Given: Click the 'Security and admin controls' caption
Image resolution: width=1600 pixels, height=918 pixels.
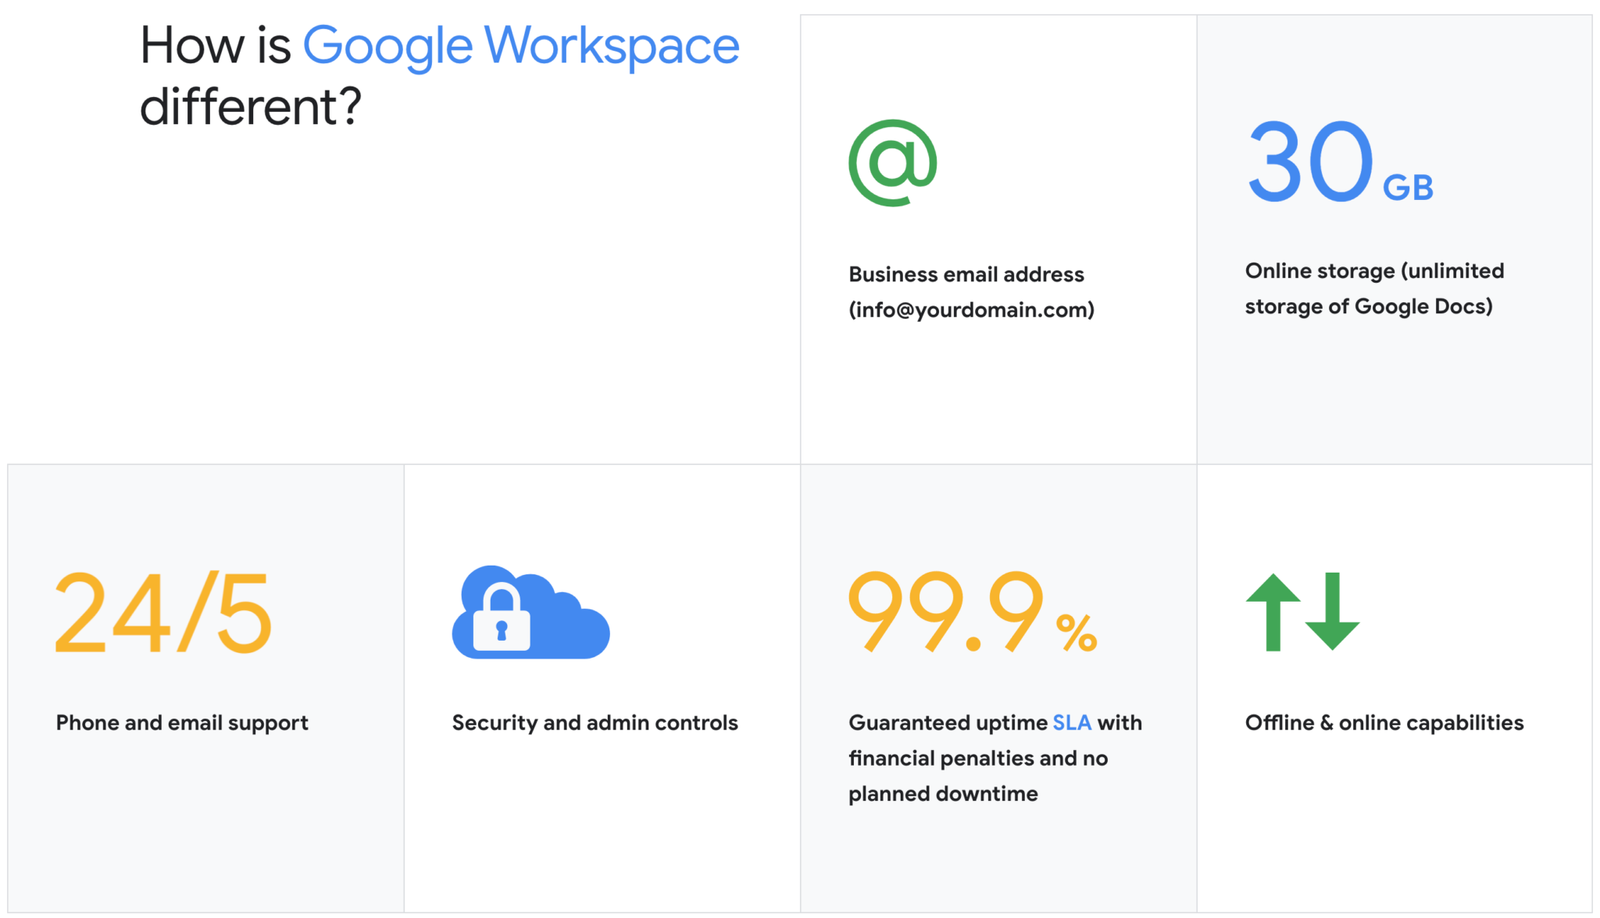Looking at the screenshot, I should (x=594, y=722).
